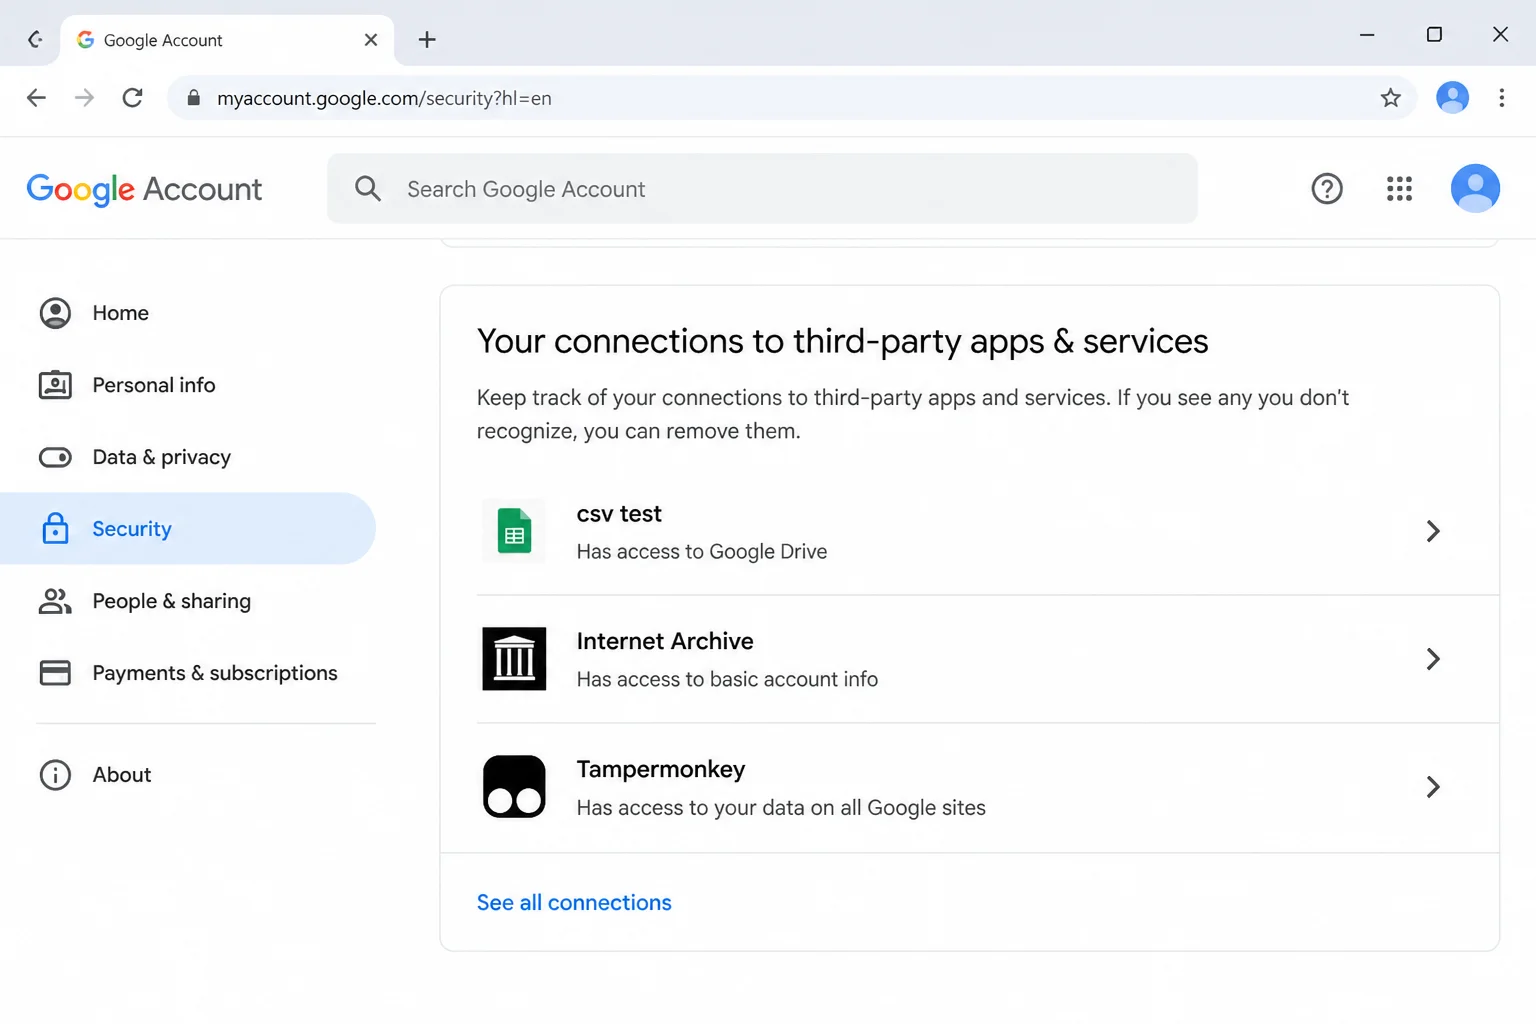Open the help question mark icon
Image resolution: width=1536 pixels, height=1024 pixels.
pos(1327,189)
